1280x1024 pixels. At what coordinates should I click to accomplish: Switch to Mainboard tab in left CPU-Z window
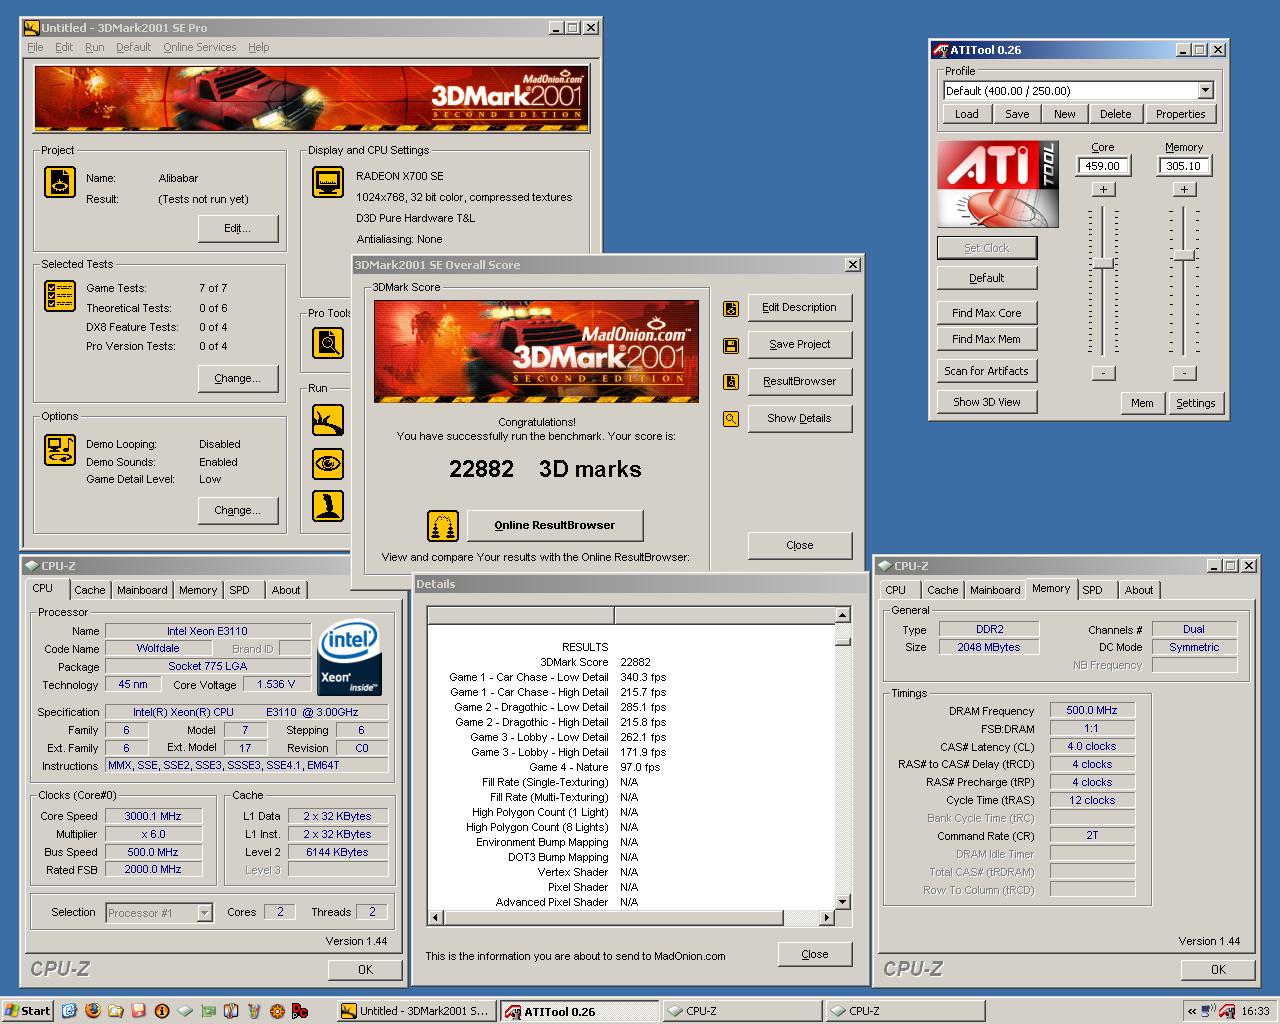(142, 590)
